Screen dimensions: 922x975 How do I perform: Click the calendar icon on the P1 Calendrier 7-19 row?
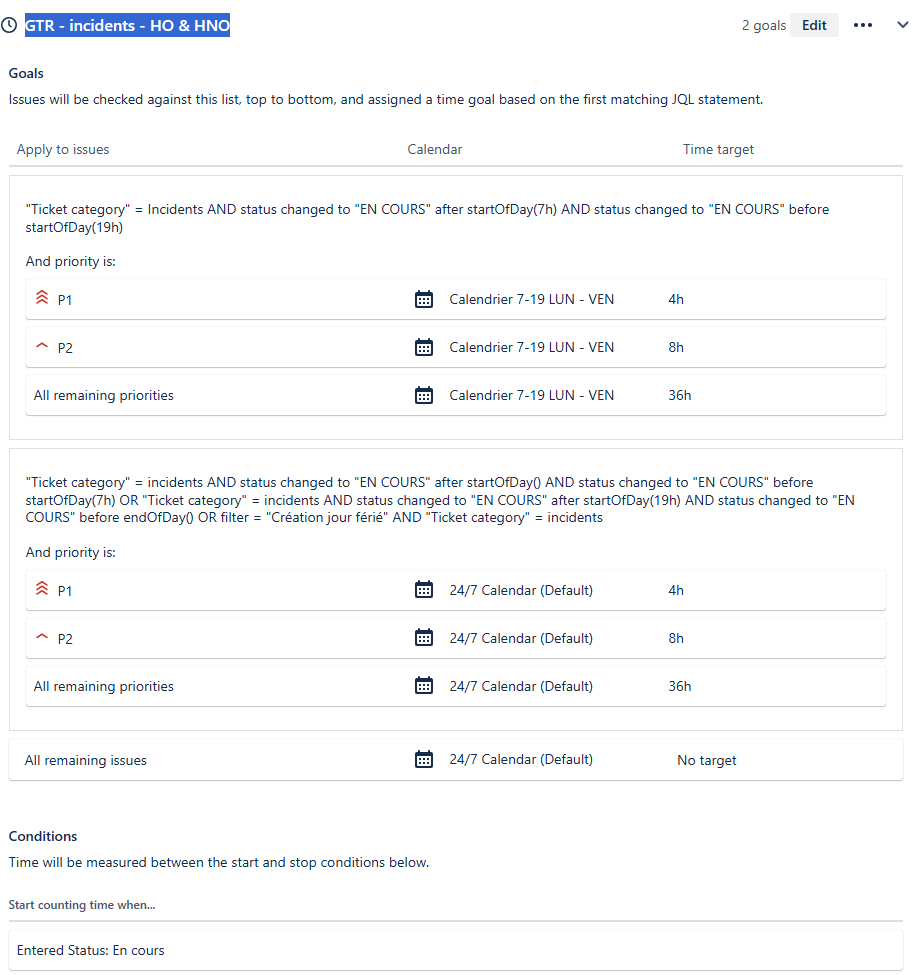424,298
